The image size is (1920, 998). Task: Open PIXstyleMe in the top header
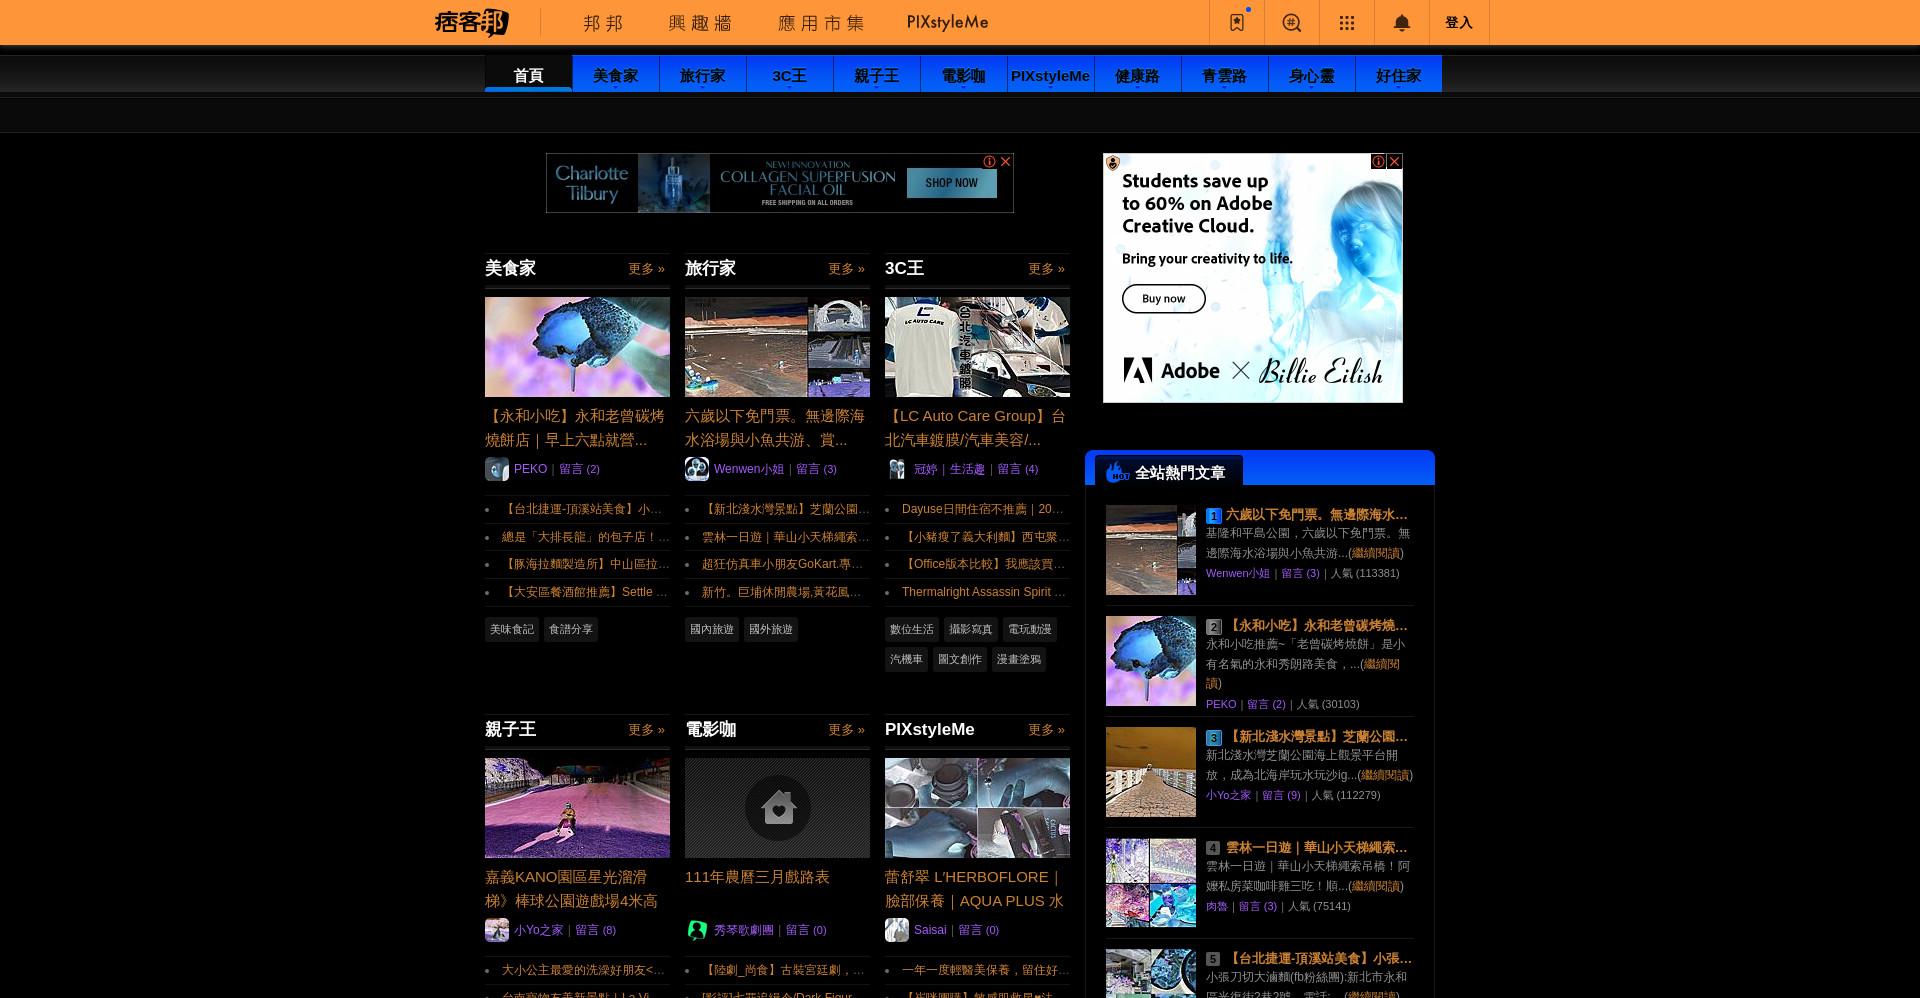click(947, 22)
